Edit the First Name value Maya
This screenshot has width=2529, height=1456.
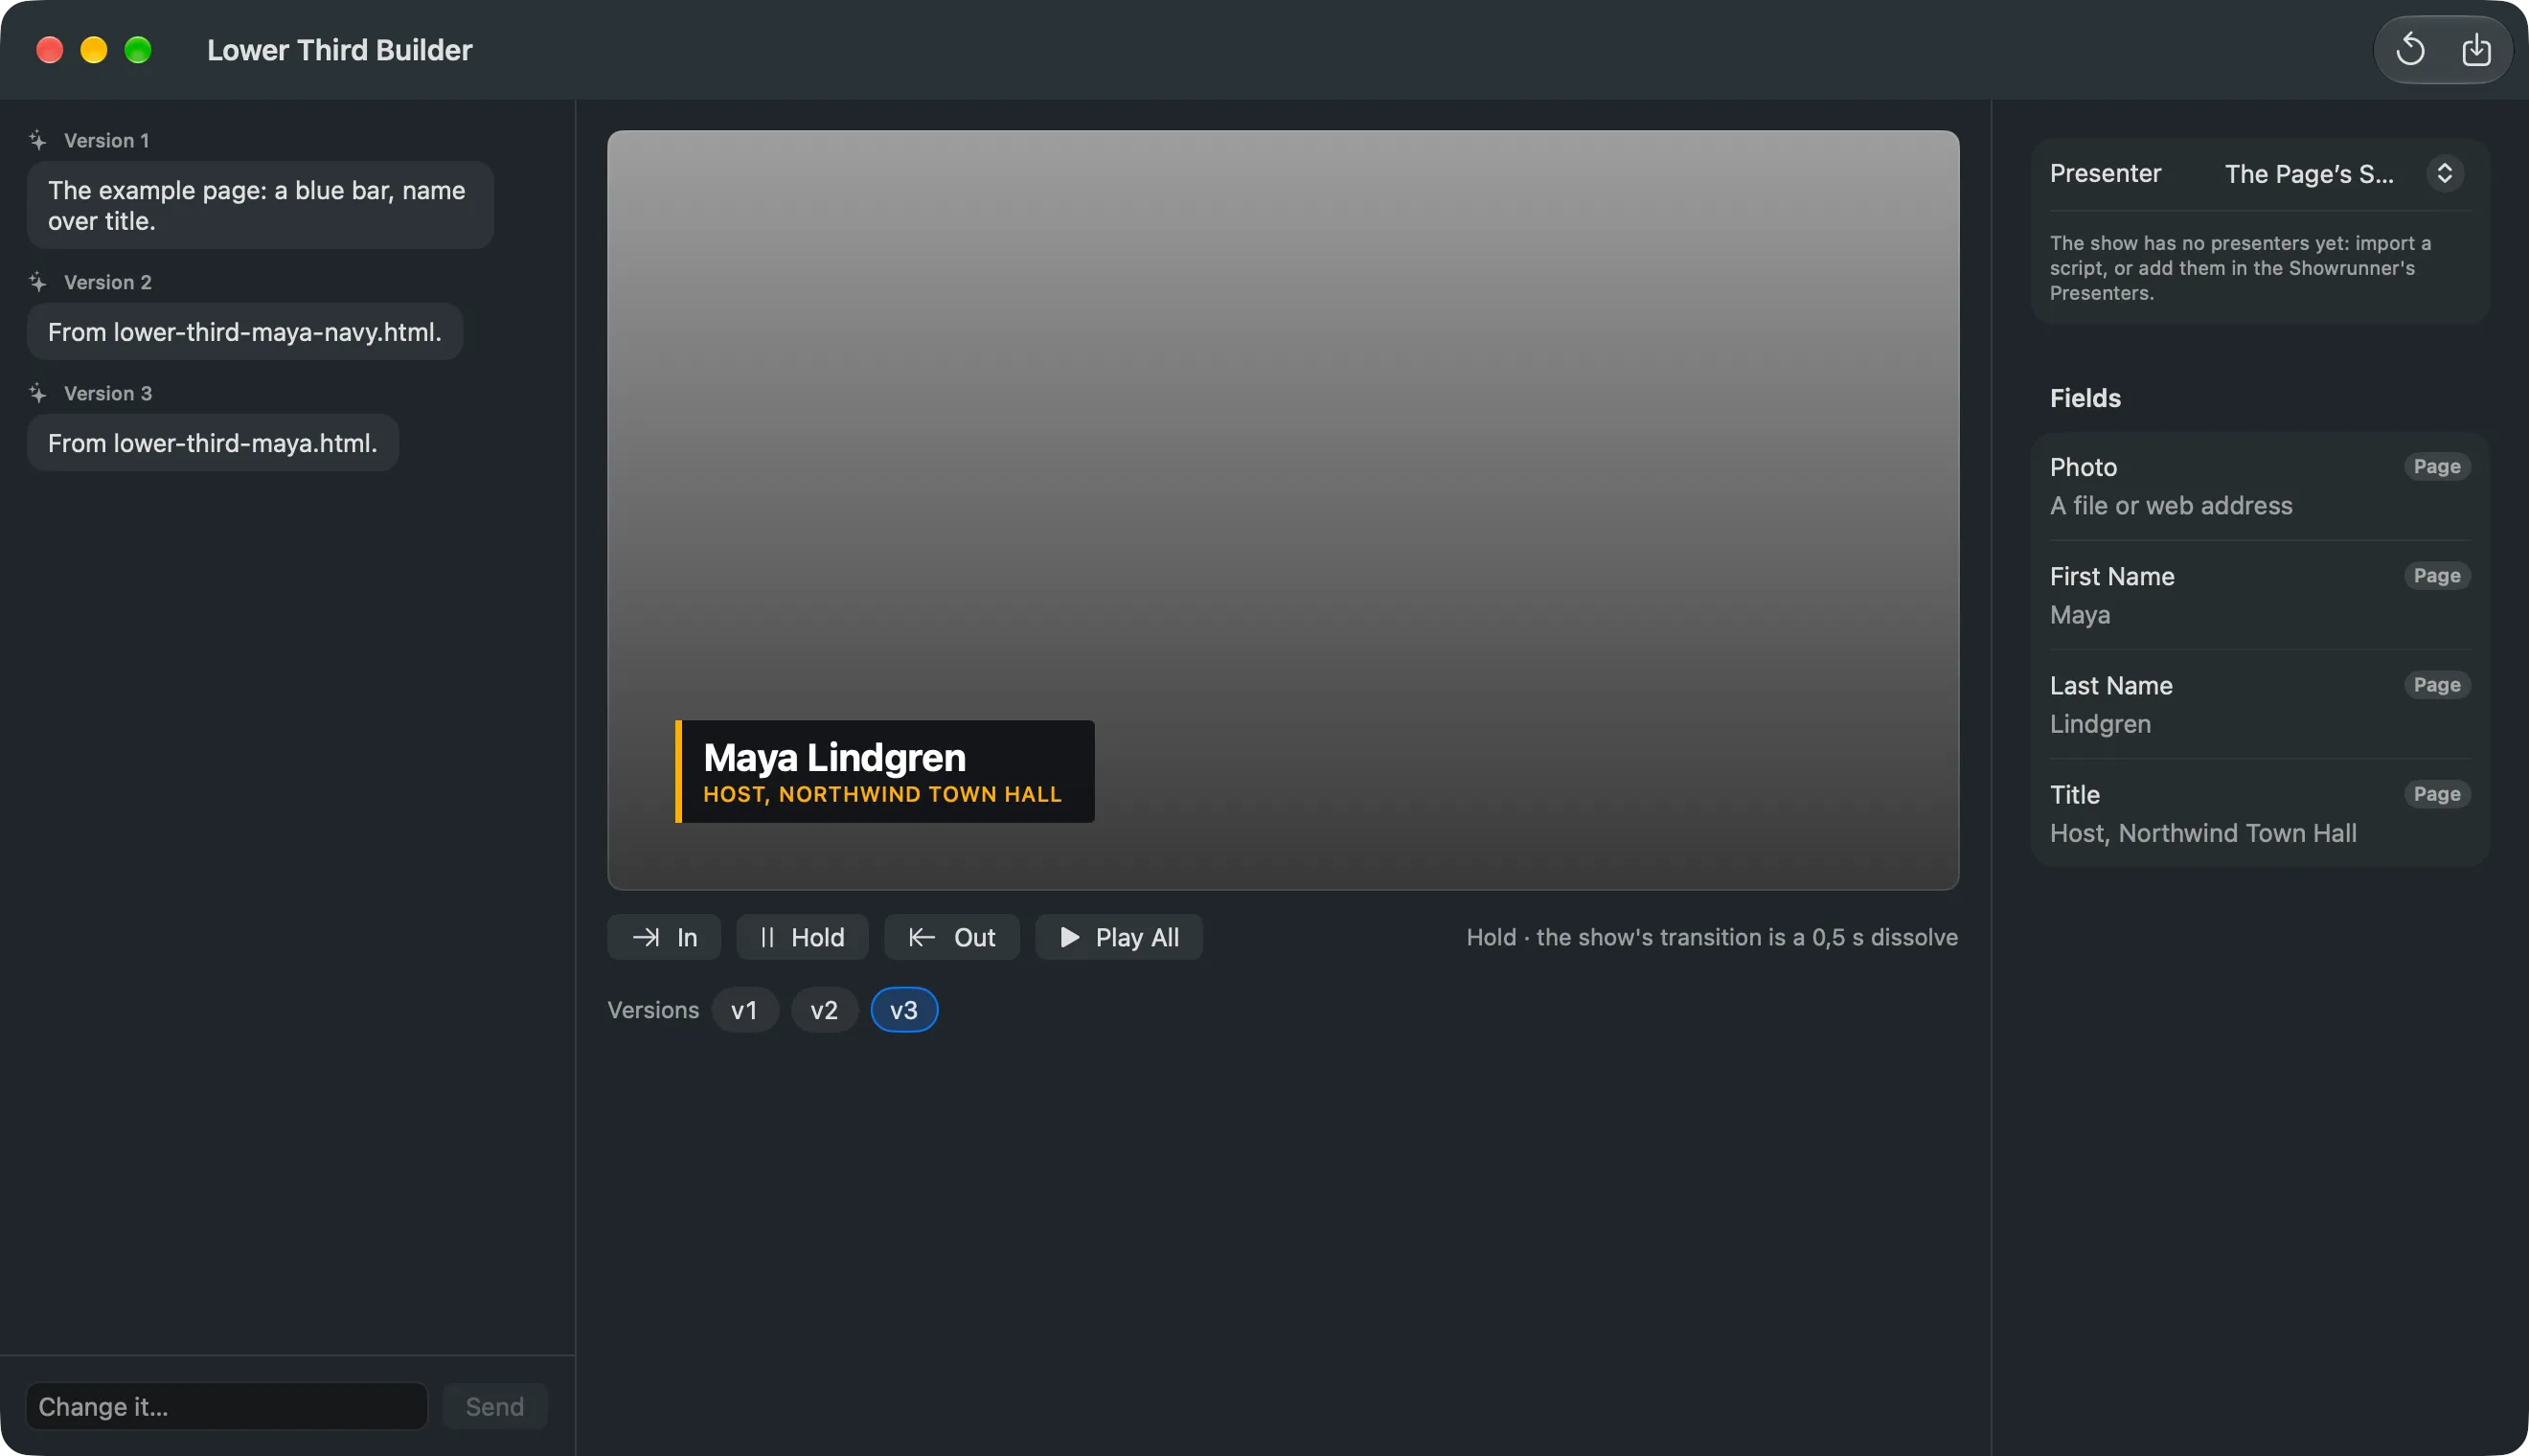point(2080,615)
